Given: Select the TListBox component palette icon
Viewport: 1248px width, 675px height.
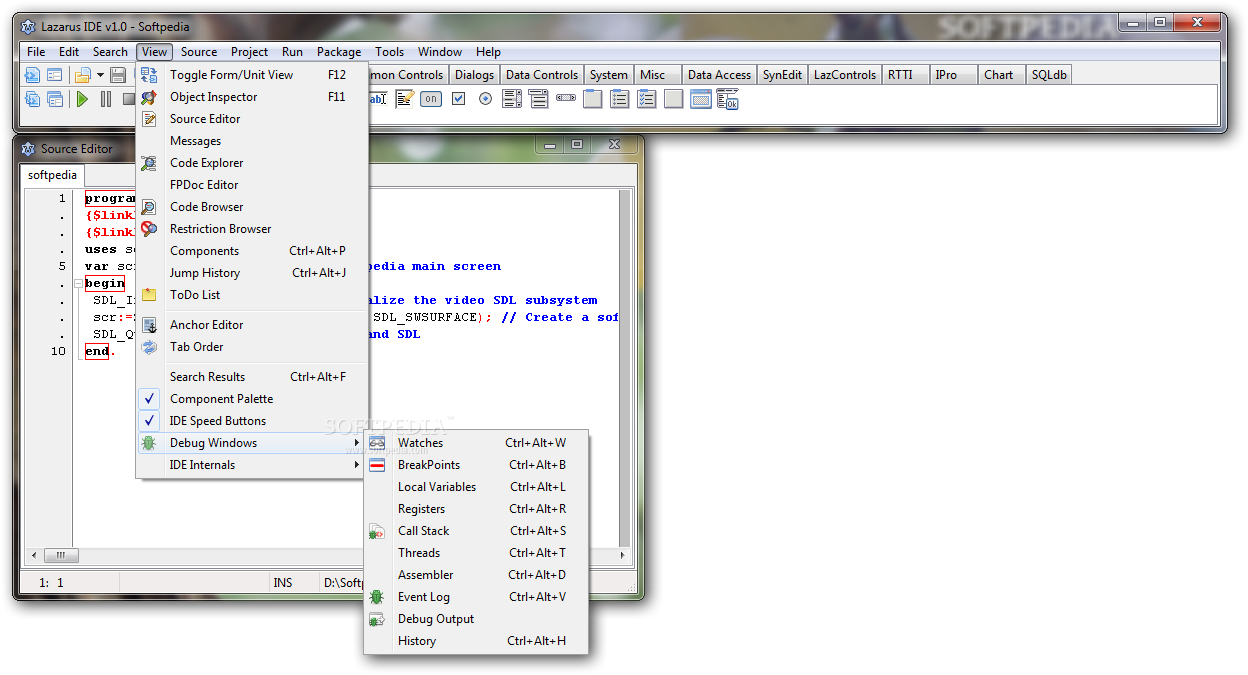Looking at the screenshot, I should coord(512,99).
